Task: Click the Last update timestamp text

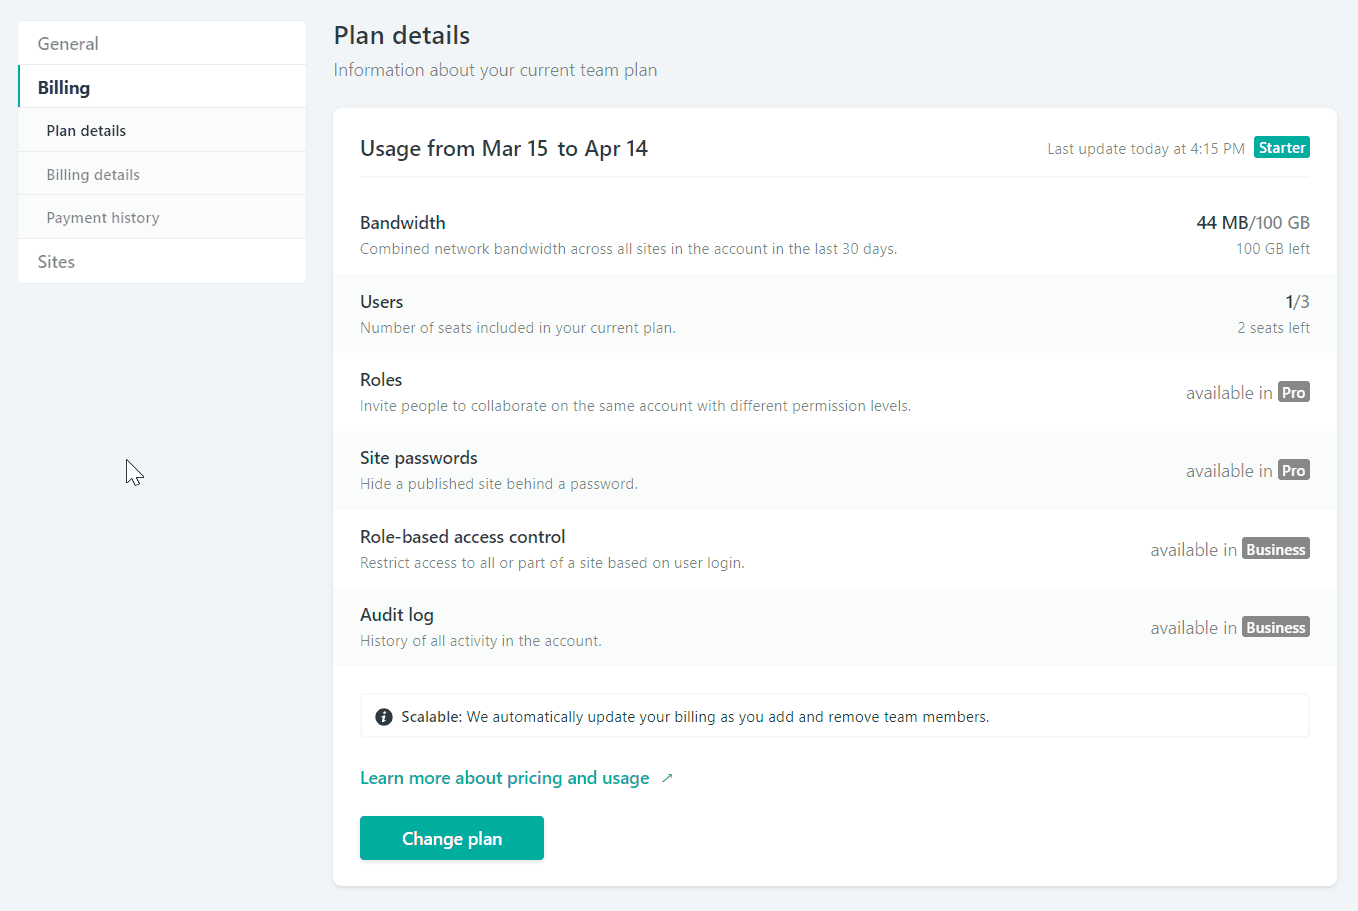Action: pos(1145,149)
